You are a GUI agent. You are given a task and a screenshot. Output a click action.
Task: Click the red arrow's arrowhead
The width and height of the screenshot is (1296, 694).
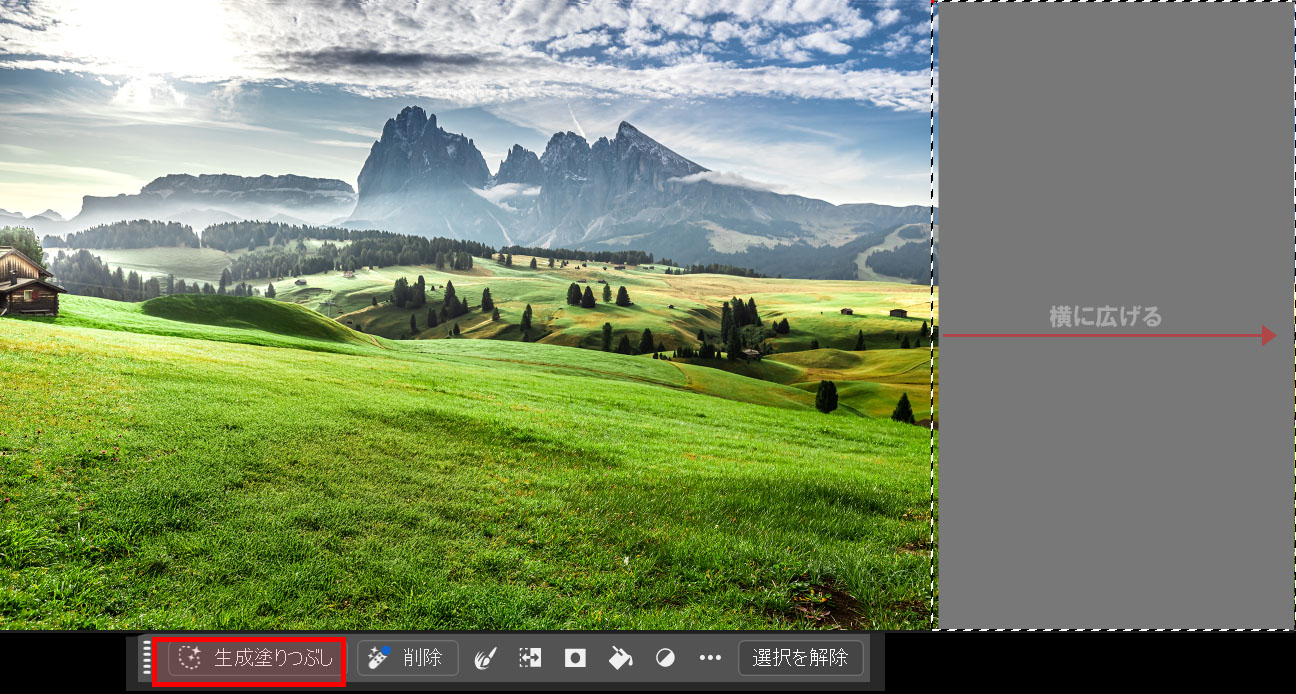click(x=1269, y=336)
